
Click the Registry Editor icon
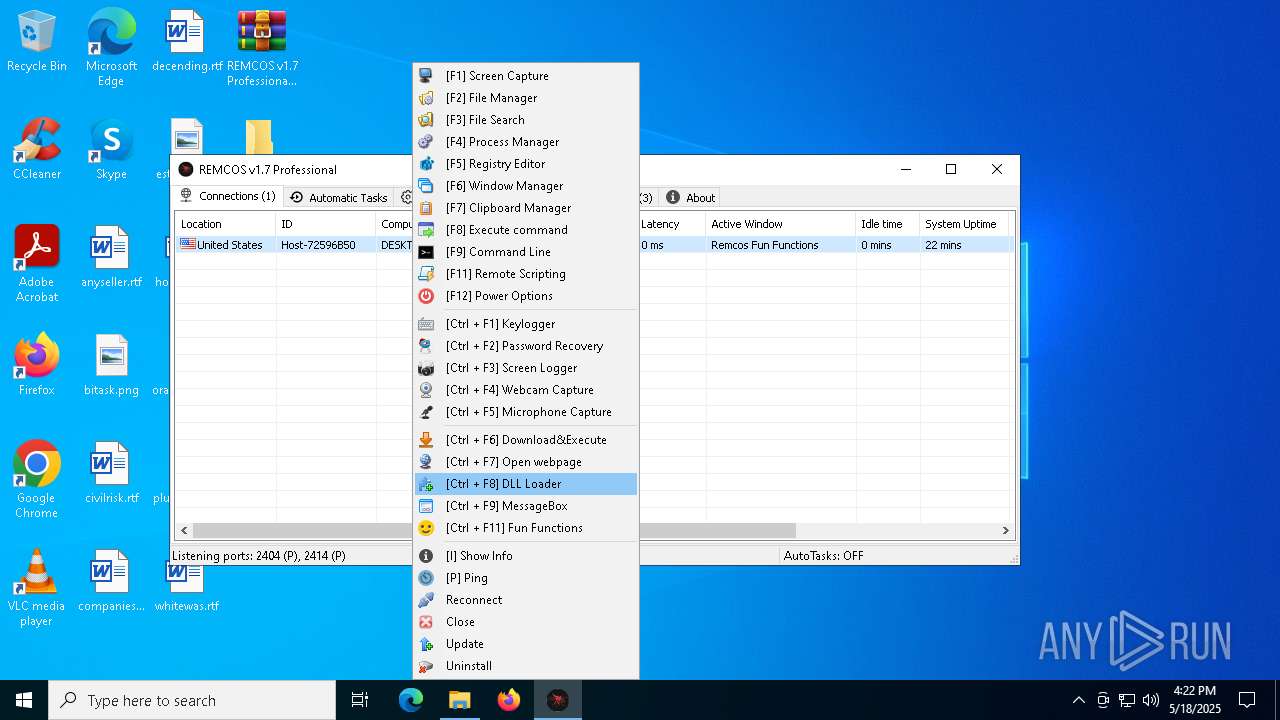click(426, 164)
